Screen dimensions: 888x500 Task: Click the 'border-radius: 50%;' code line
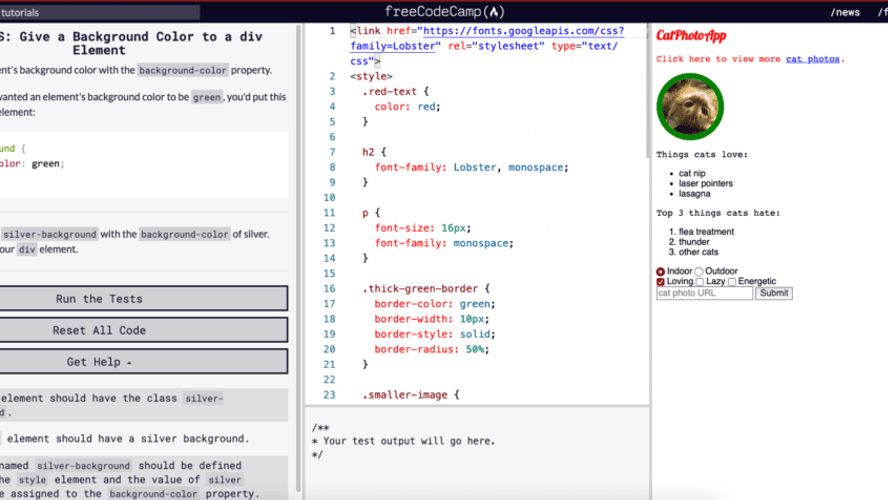point(432,349)
